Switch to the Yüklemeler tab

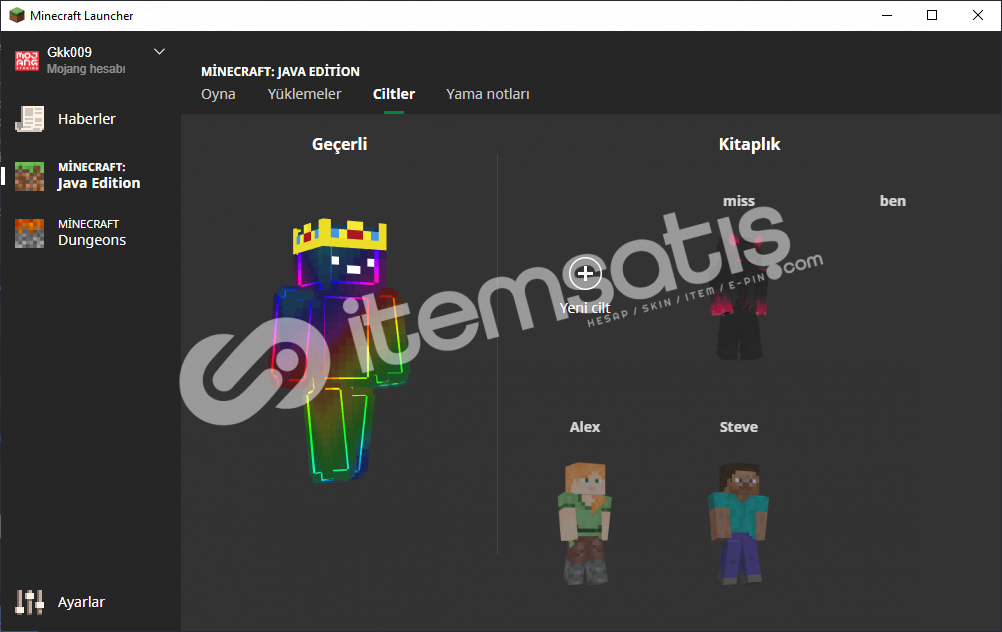[304, 94]
